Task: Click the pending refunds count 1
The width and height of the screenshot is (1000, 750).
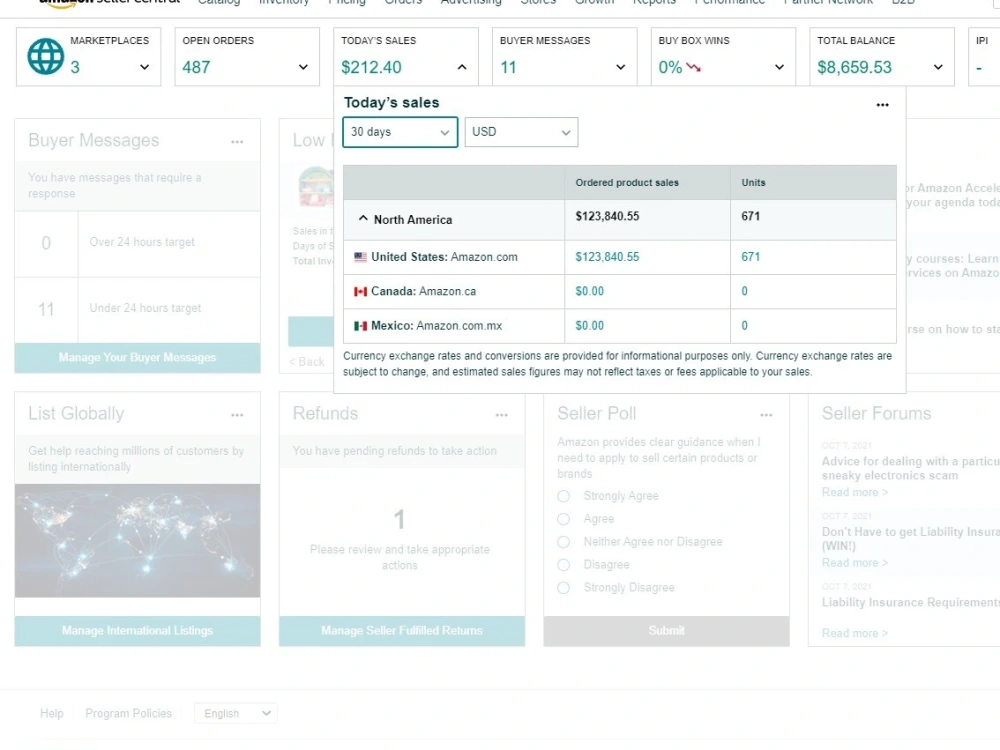Action: tap(399, 520)
